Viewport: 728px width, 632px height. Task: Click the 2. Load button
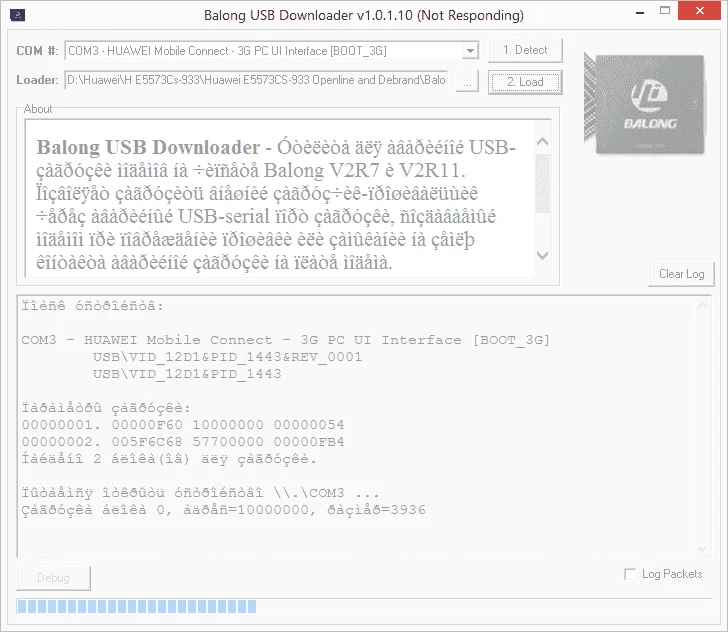click(525, 82)
